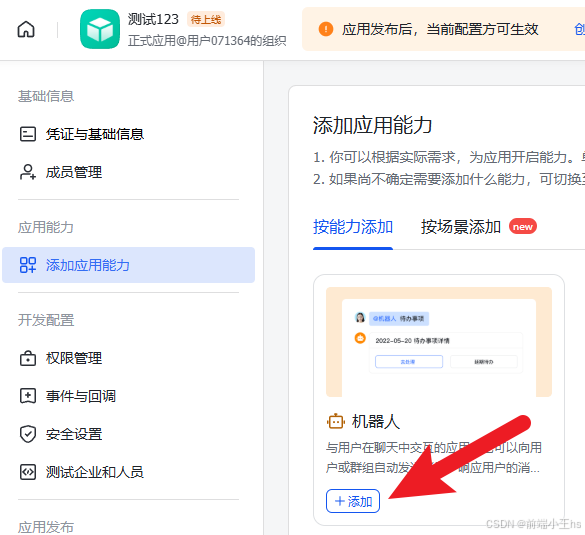The width and height of the screenshot is (585, 535).
Task: Click the test enterprise code icon
Action: pos(28,472)
